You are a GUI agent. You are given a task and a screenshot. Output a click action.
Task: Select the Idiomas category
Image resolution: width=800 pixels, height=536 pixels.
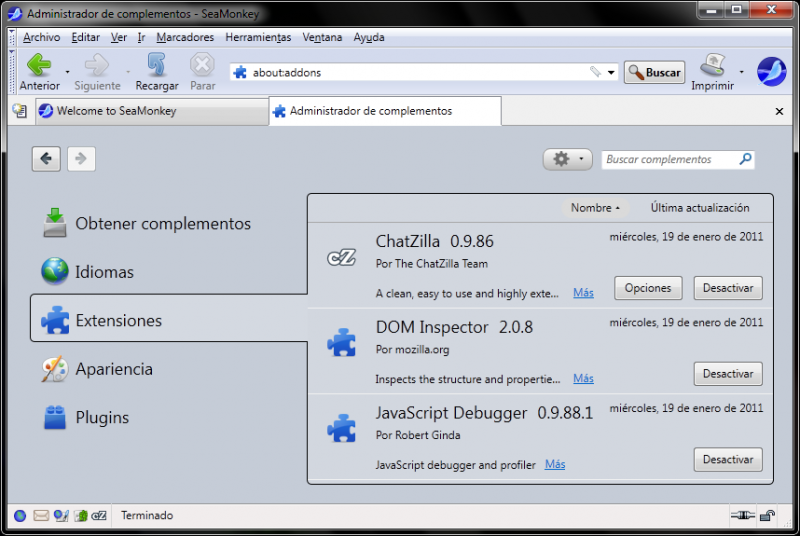click(x=168, y=272)
